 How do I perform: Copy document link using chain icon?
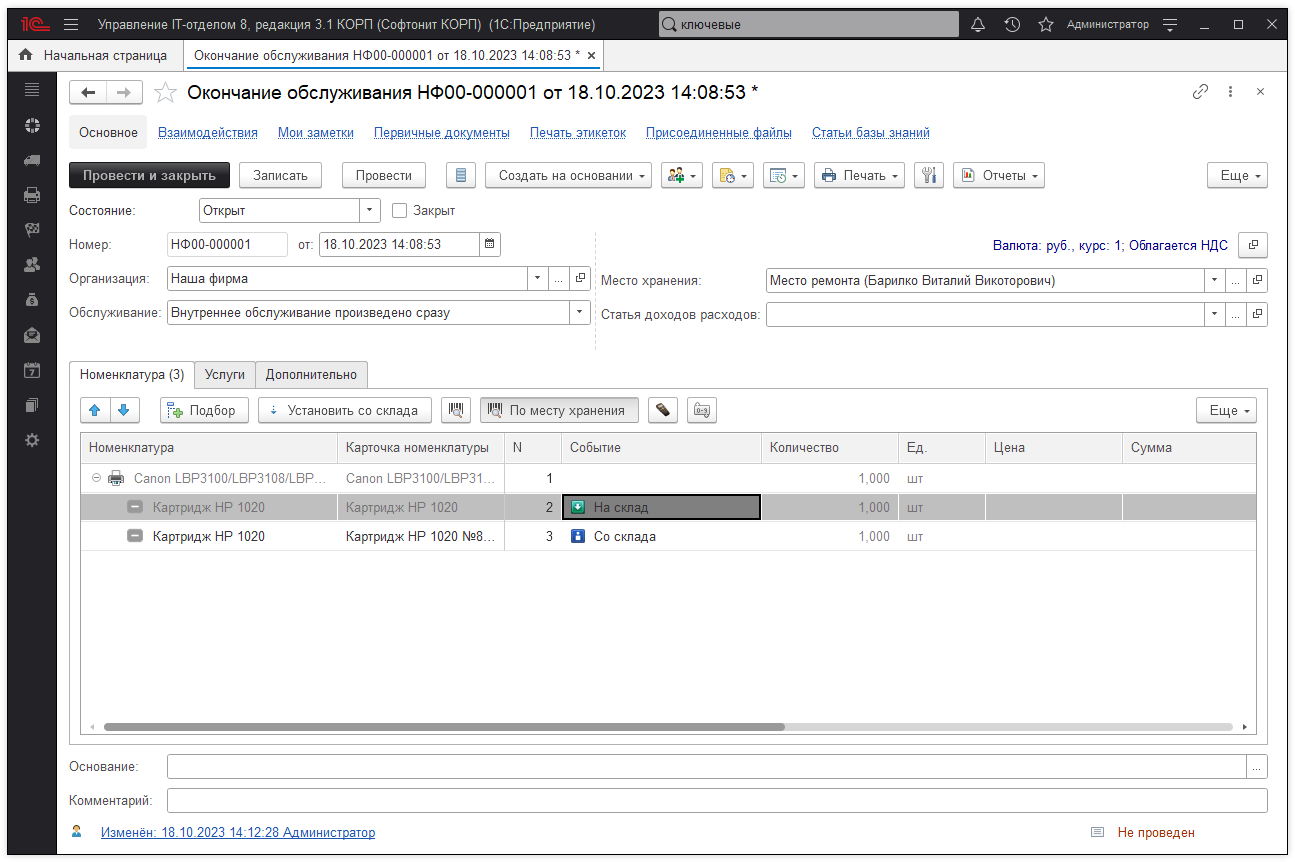[x=1200, y=92]
